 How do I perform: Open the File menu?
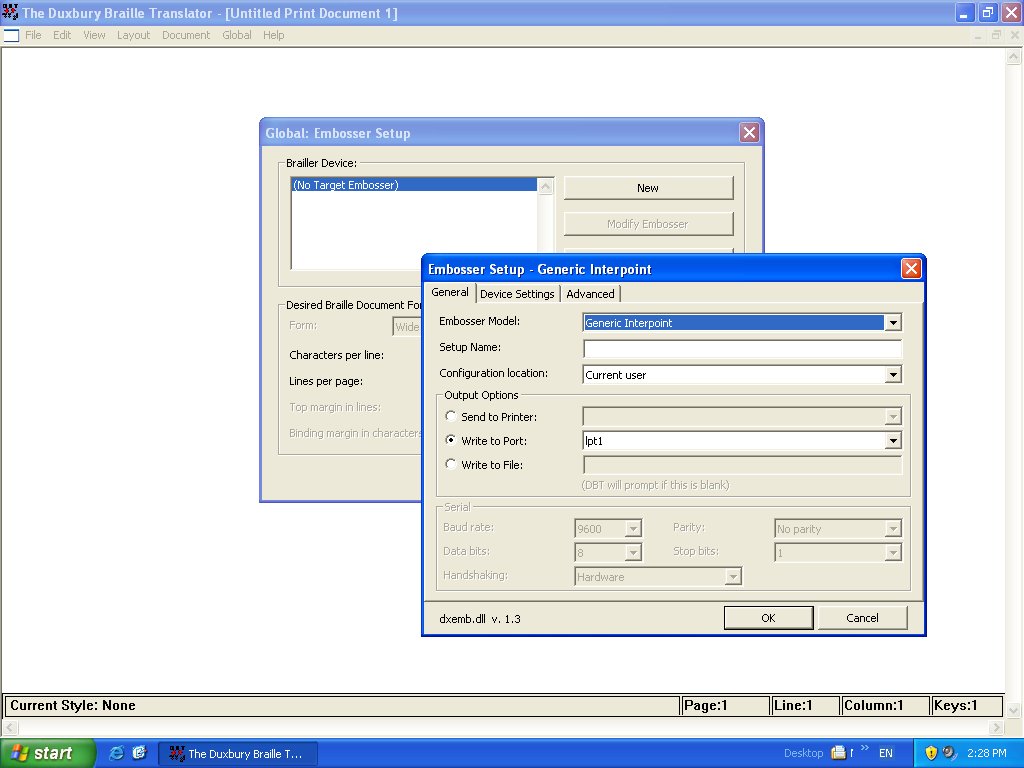tap(33, 35)
